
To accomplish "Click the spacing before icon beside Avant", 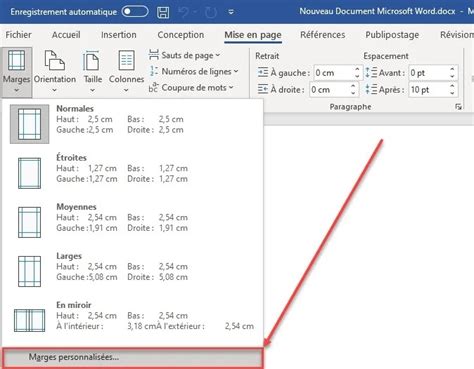I will tap(371, 72).
